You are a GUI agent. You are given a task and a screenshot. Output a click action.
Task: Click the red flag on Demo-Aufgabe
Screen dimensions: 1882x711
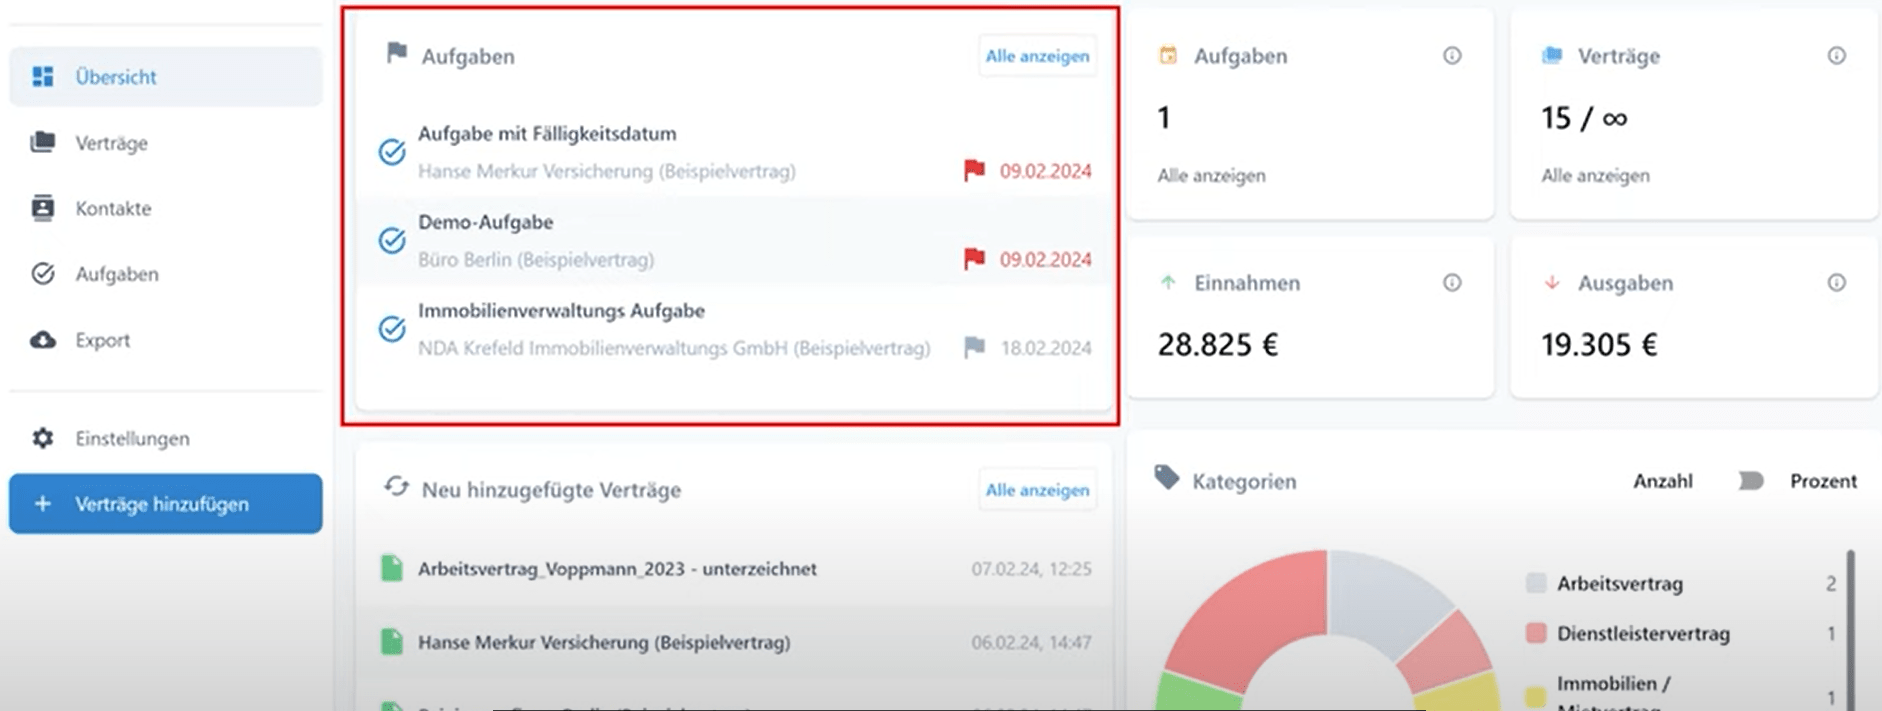(974, 260)
